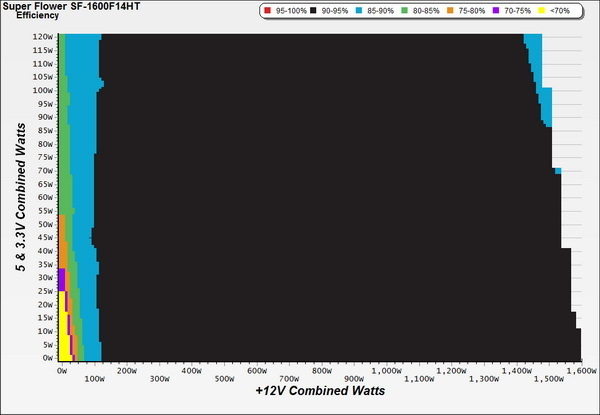Select the <70% legend label
The image size is (600, 415).
pyautogui.click(x=560, y=11)
